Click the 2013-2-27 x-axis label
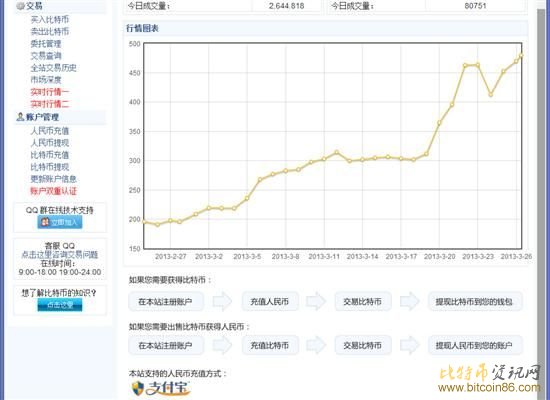This screenshot has height=400, width=550. coord(170,256)
